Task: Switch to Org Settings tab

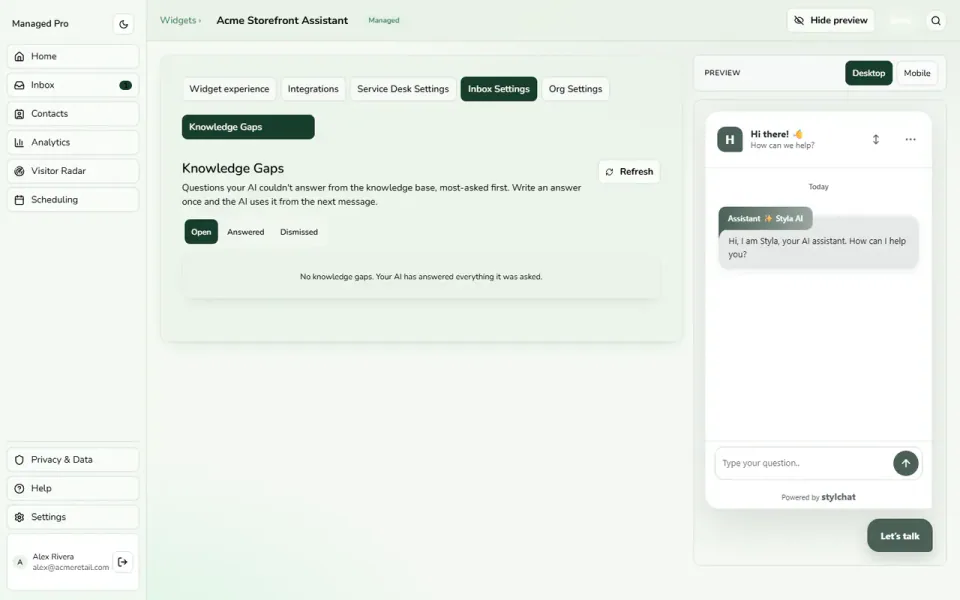Action: pyautogui.click(x=575, y=89)
